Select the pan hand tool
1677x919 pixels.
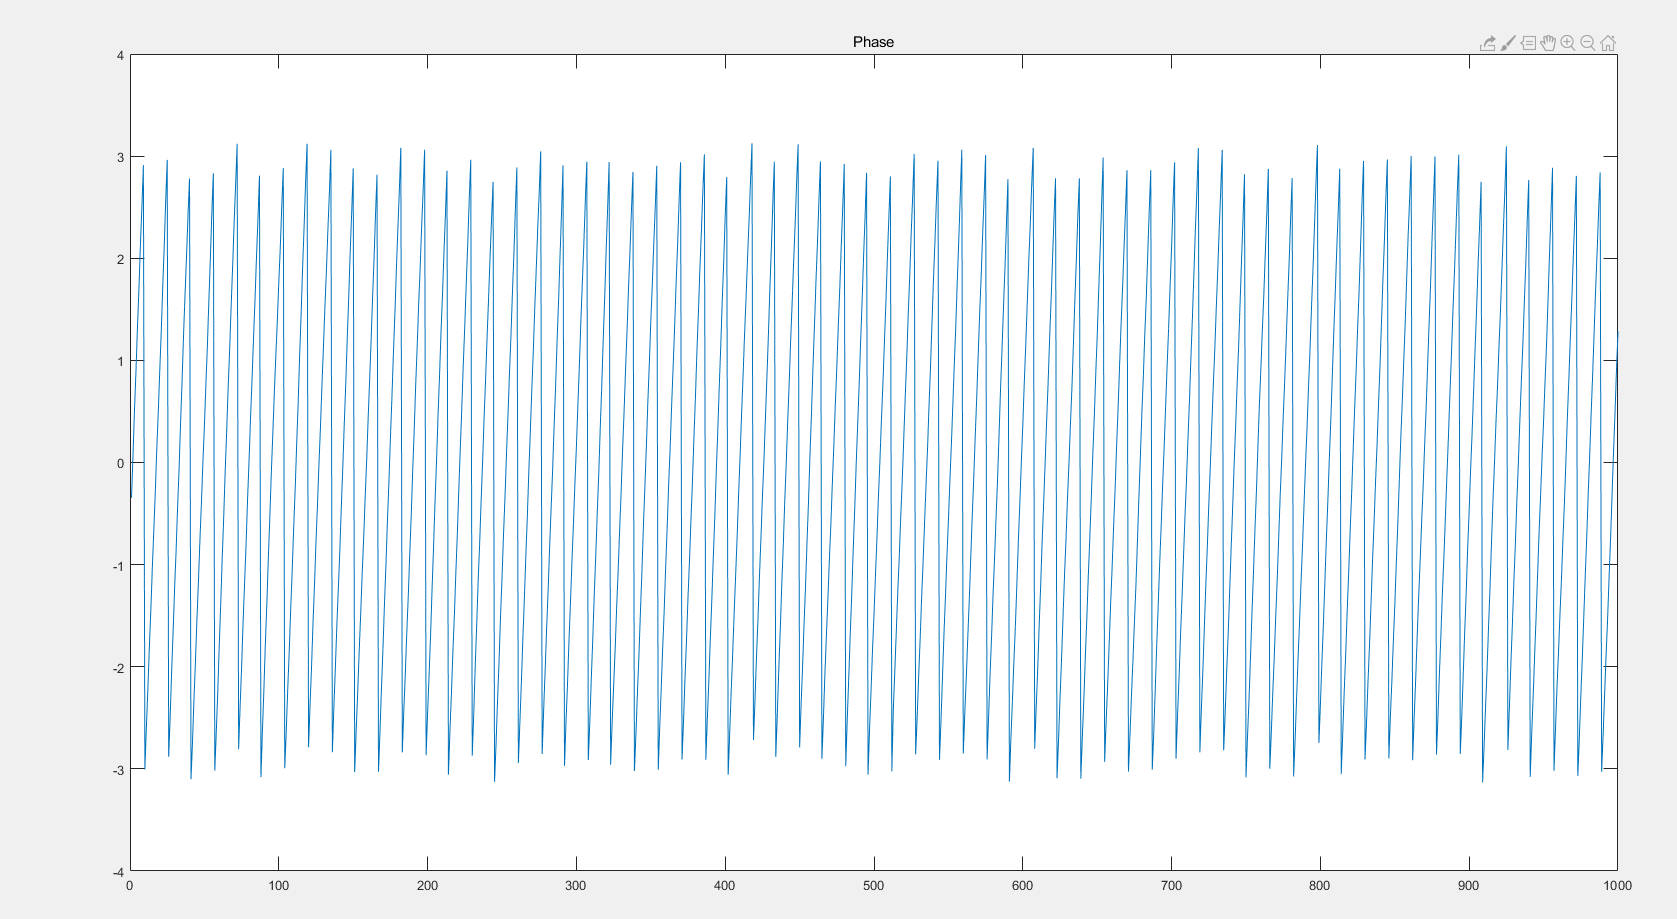[x=1548, y=43]
